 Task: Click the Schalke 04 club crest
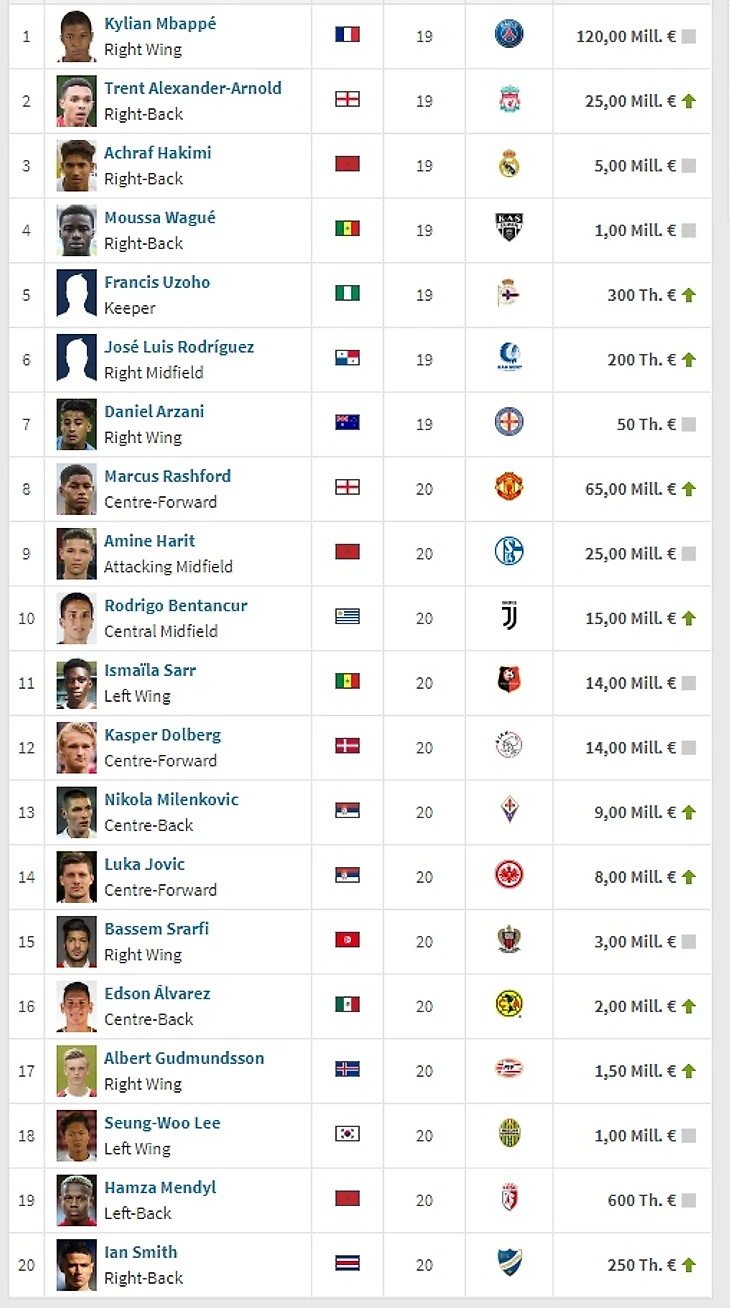coord(509,552)
